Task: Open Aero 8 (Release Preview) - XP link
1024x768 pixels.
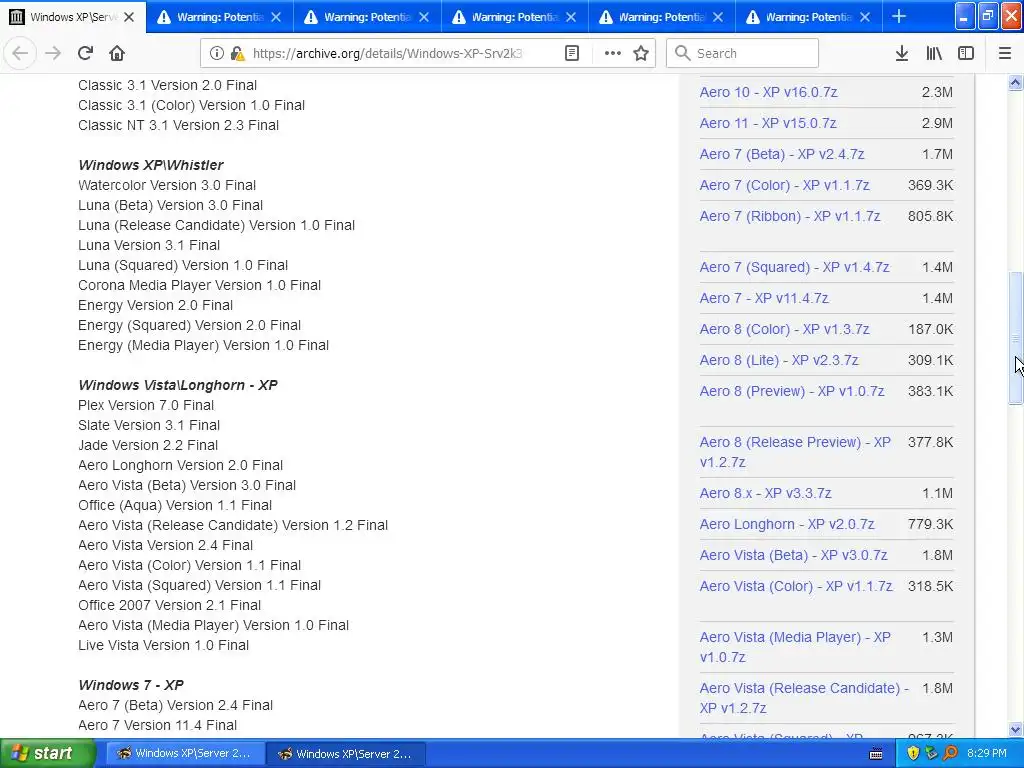Action: tap(795, 452)
